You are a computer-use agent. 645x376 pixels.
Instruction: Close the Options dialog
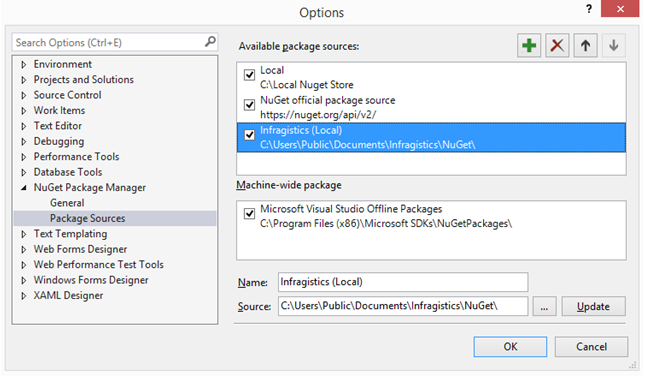pos(620,9)
